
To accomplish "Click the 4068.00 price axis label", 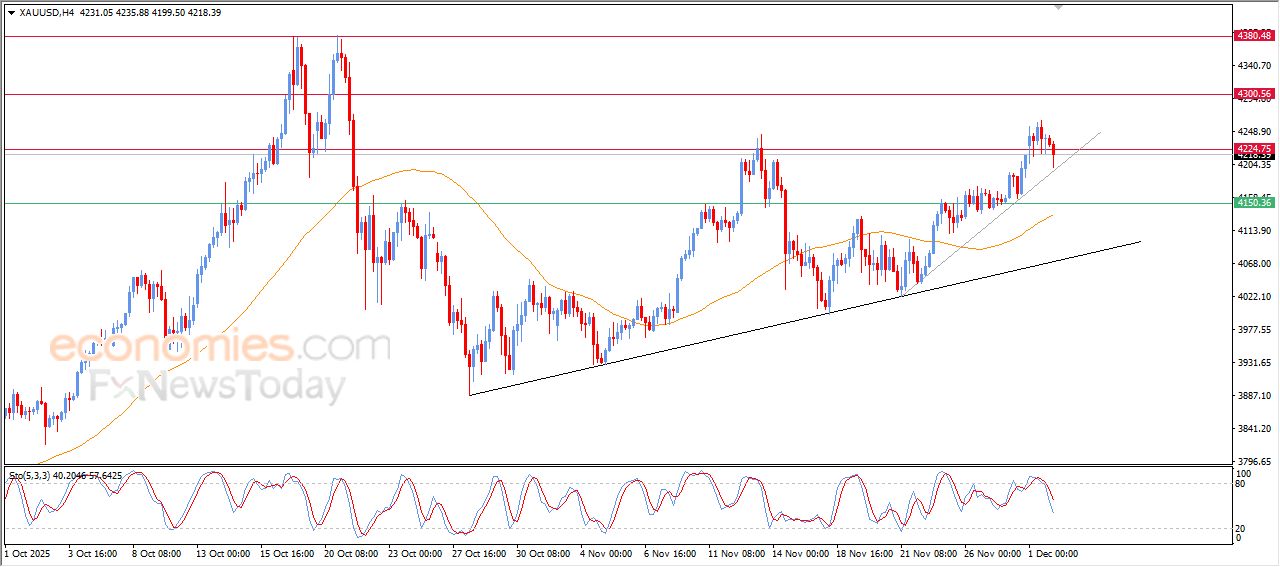I will (x=1253, y=264).
